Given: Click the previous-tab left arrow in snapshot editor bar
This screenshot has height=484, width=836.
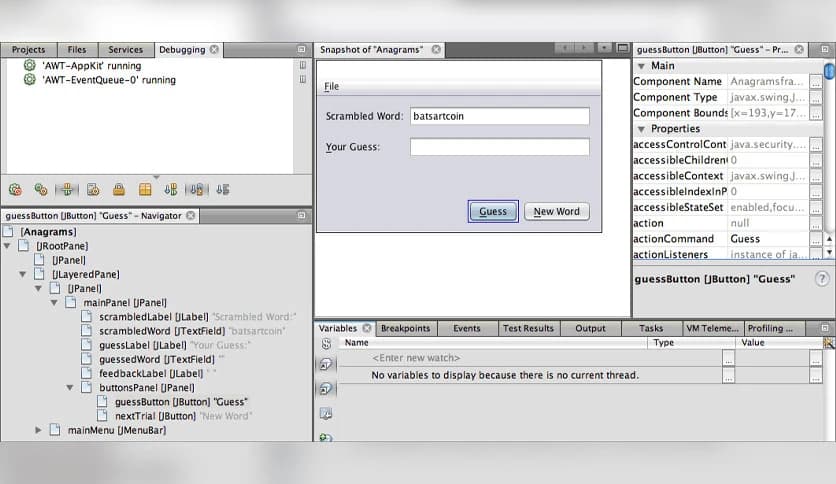Looking at the screenshot, I should pos(565,48).
